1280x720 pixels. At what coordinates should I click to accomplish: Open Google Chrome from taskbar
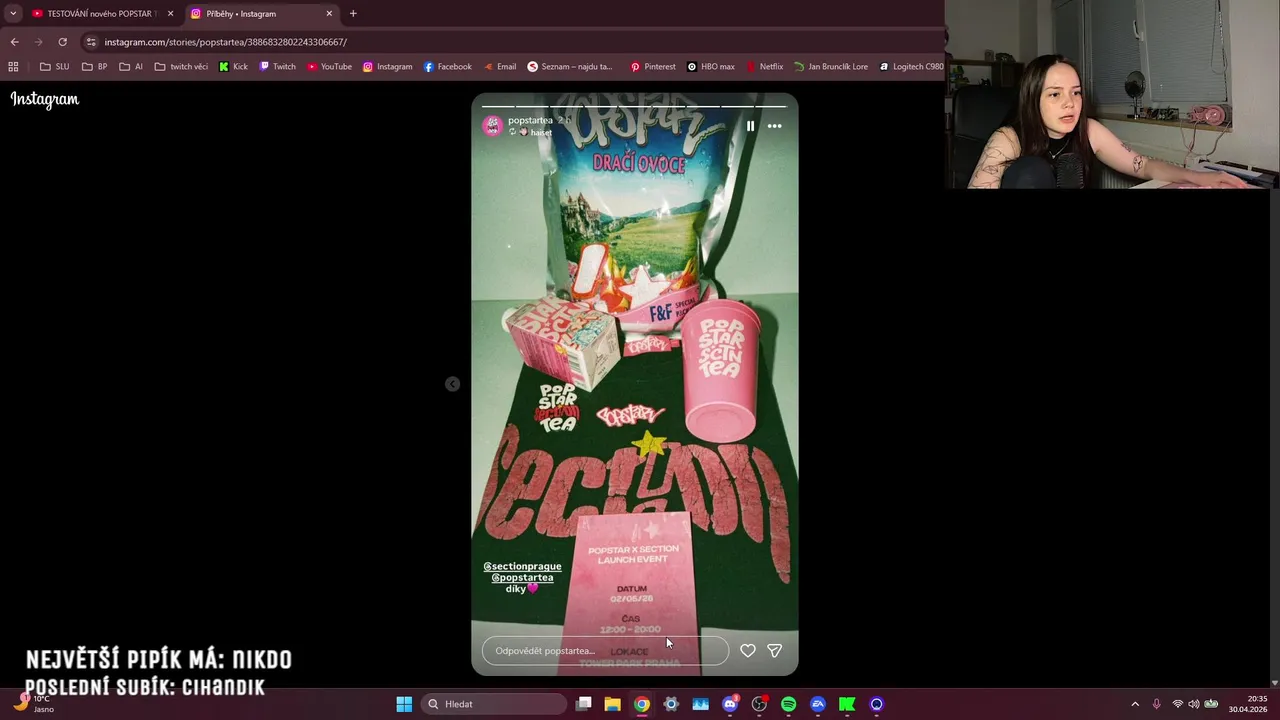click(642, 704)
